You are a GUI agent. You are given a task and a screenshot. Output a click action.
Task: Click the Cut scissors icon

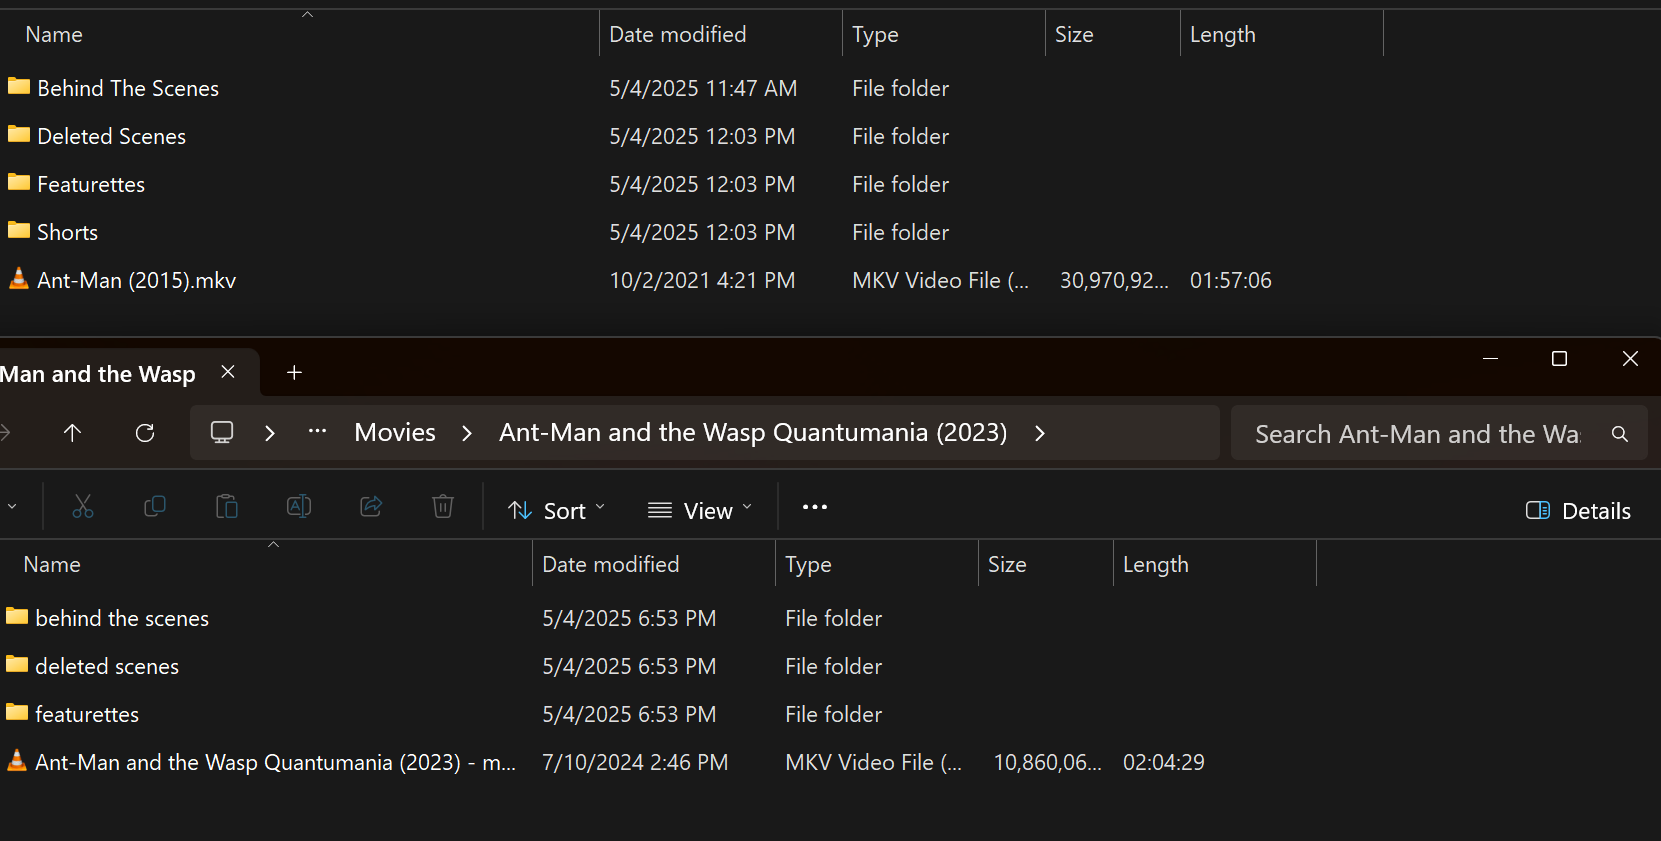click(83, 507)
